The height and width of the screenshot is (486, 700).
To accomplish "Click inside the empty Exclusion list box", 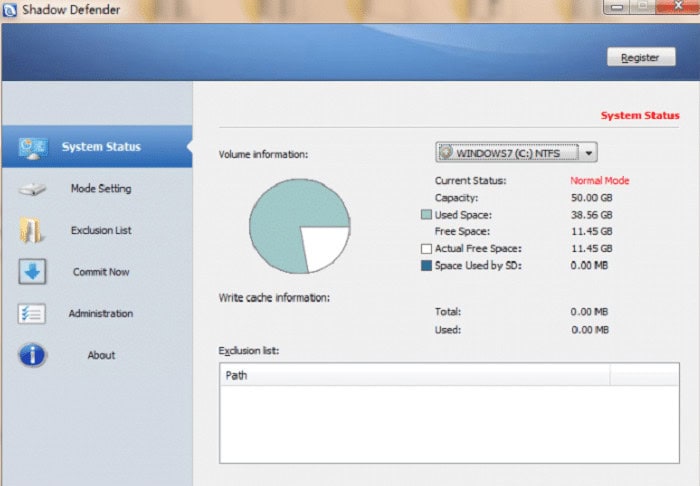I will 449,424.
